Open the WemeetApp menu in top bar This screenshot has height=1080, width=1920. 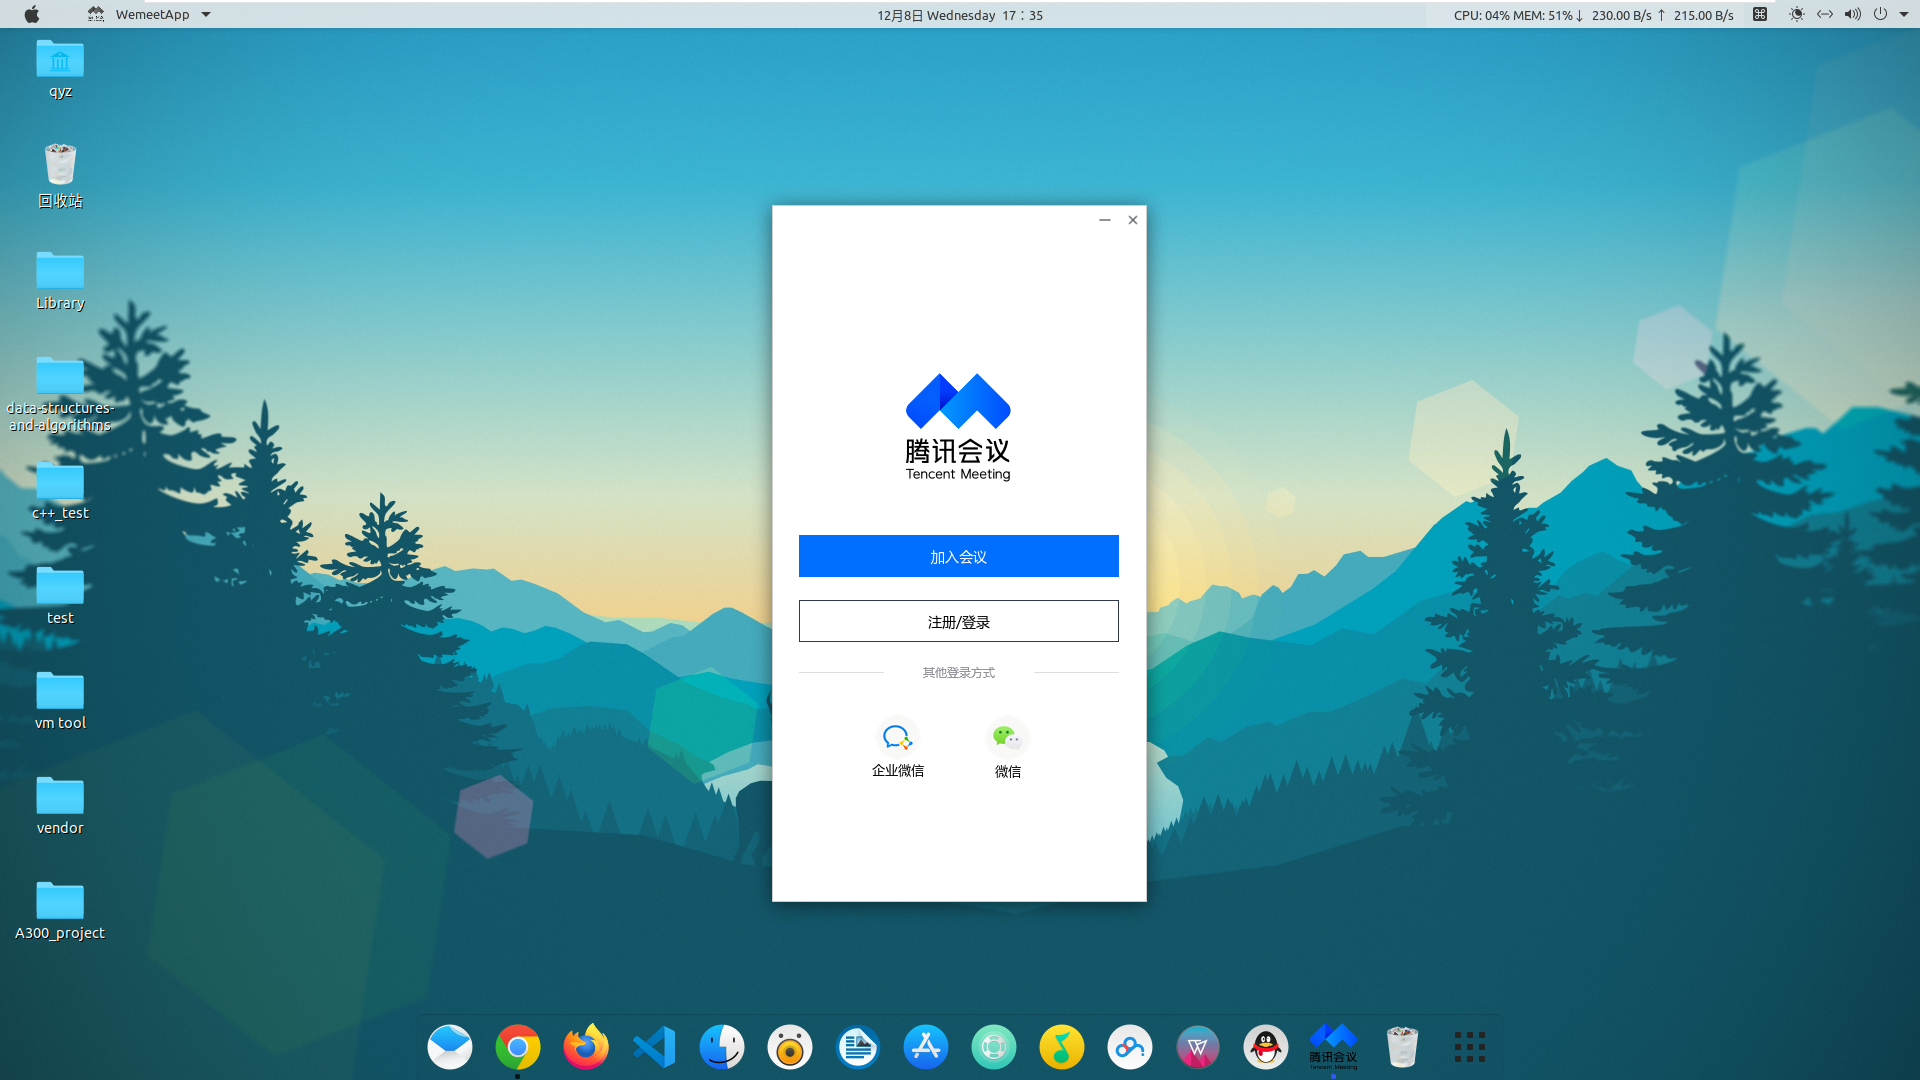152,15
